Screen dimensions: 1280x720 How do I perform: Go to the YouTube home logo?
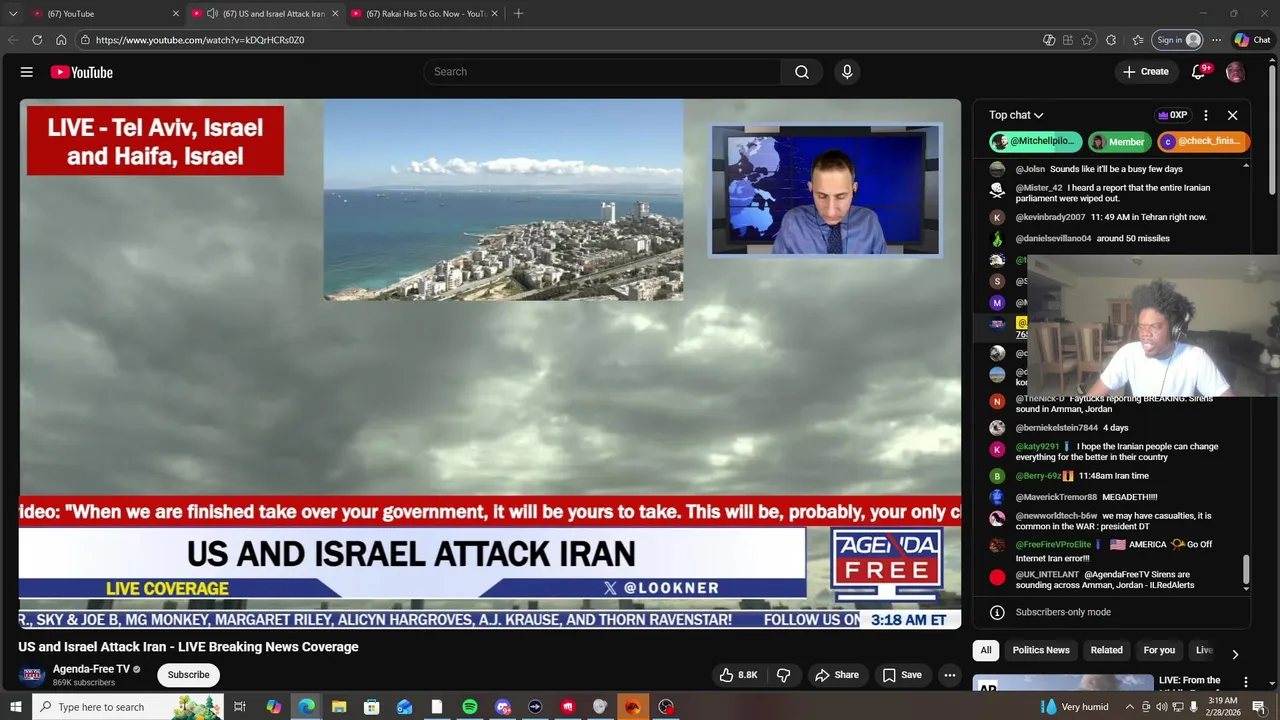pos(82,72)
